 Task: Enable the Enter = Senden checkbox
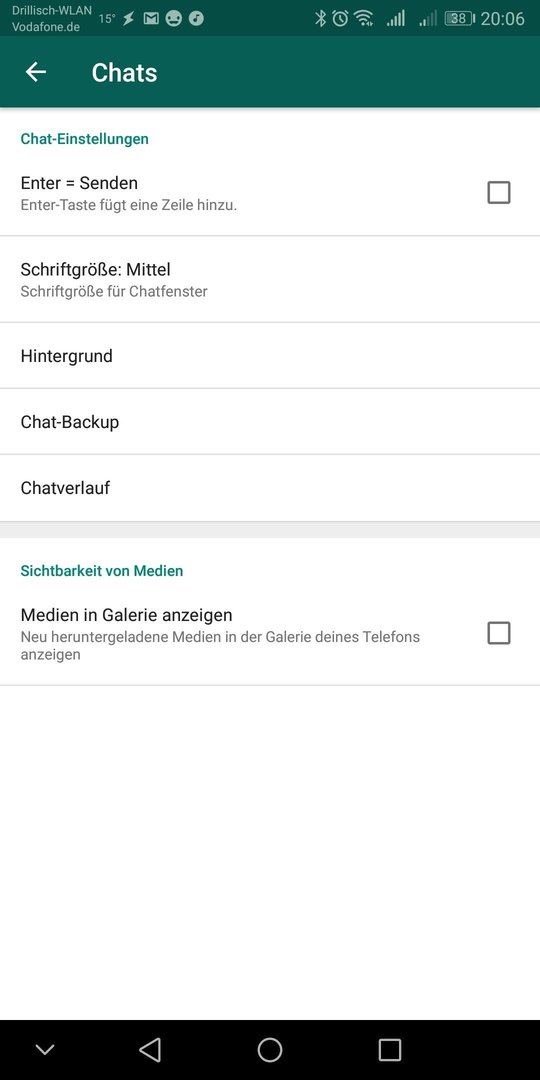coord(499,193)
